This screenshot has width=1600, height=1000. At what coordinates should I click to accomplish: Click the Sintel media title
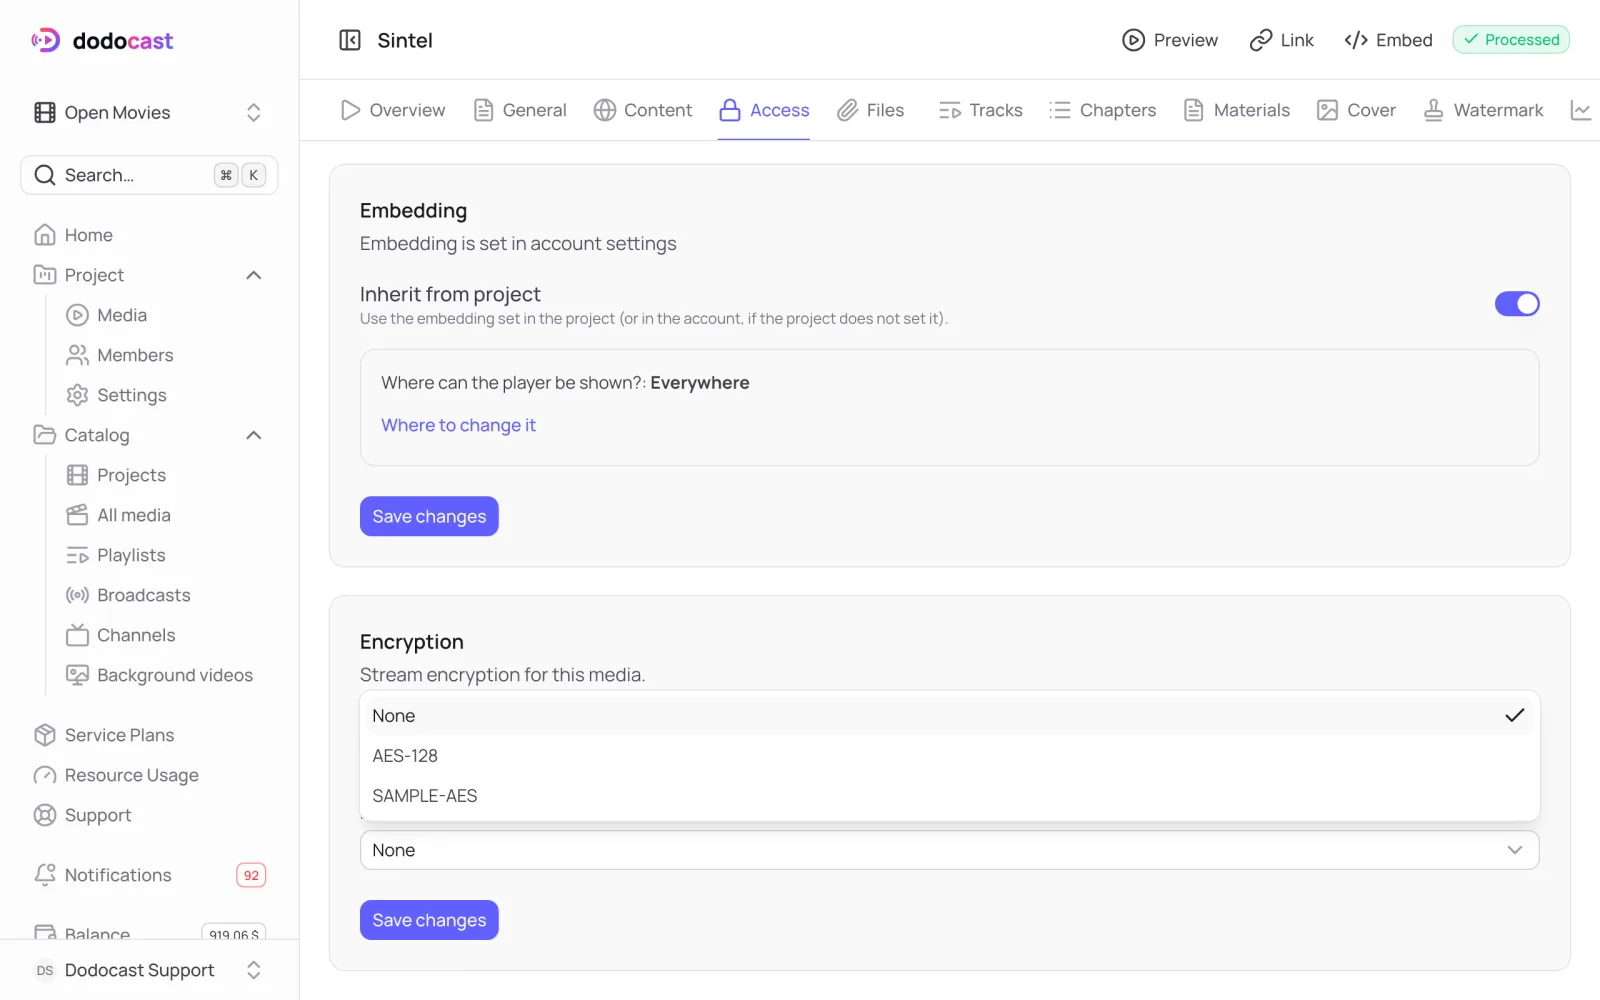(x=405, y=40)
